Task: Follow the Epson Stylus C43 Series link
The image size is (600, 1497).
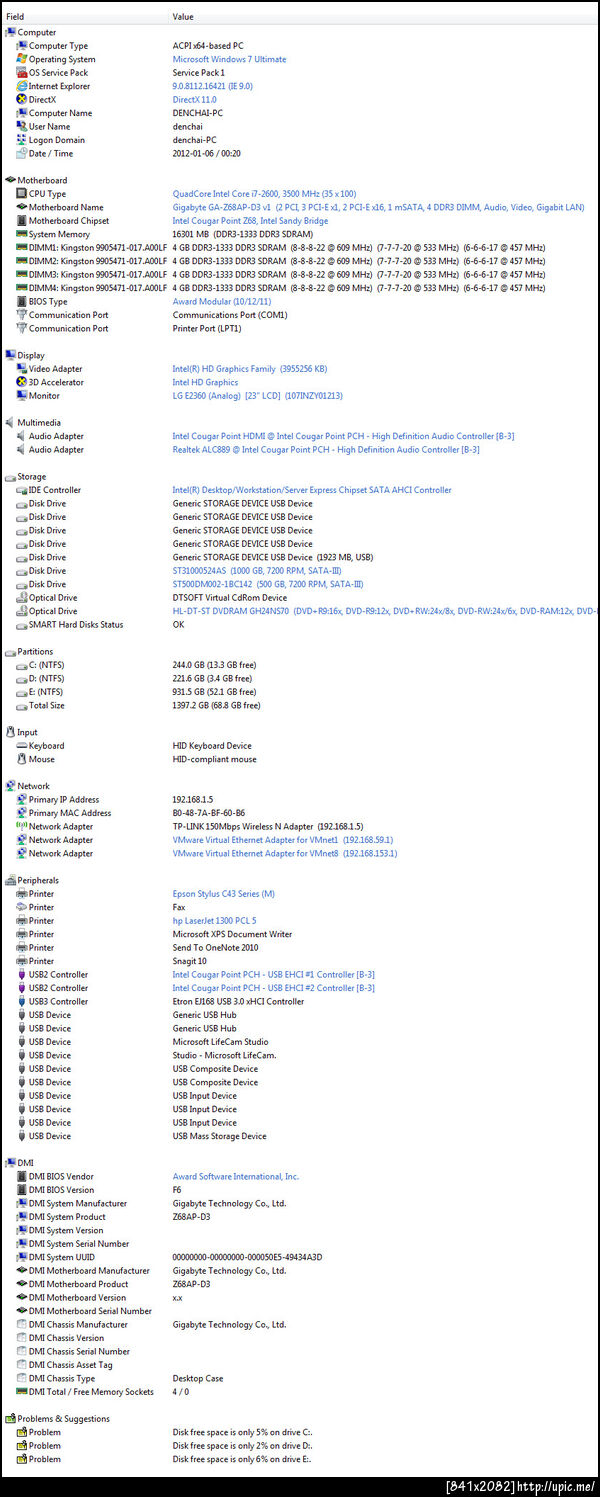Action: pyautogui.click(x=223, y=894)
